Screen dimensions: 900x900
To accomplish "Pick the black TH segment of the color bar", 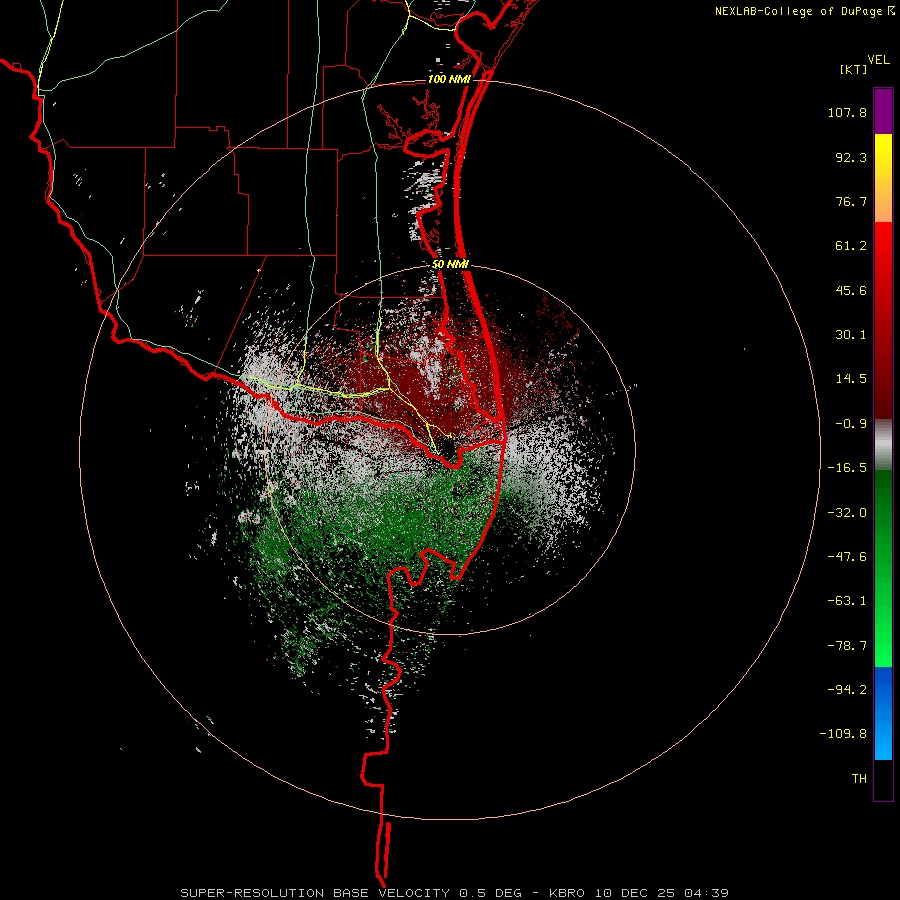I will point(883,779).
